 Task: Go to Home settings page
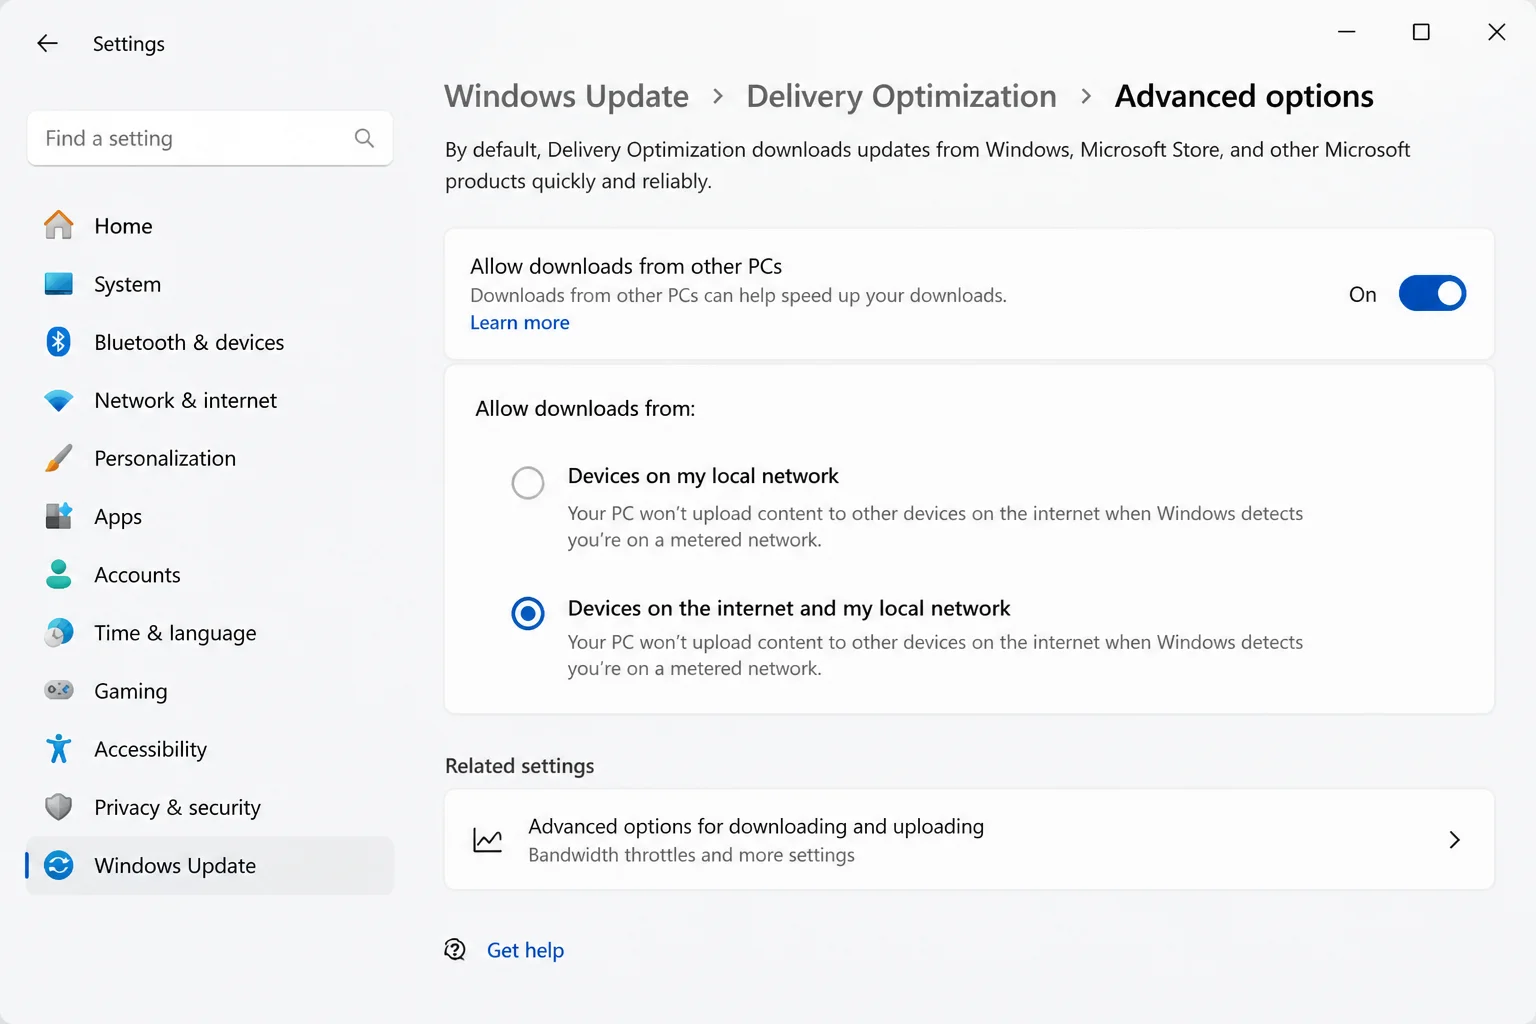click(210, 226)
